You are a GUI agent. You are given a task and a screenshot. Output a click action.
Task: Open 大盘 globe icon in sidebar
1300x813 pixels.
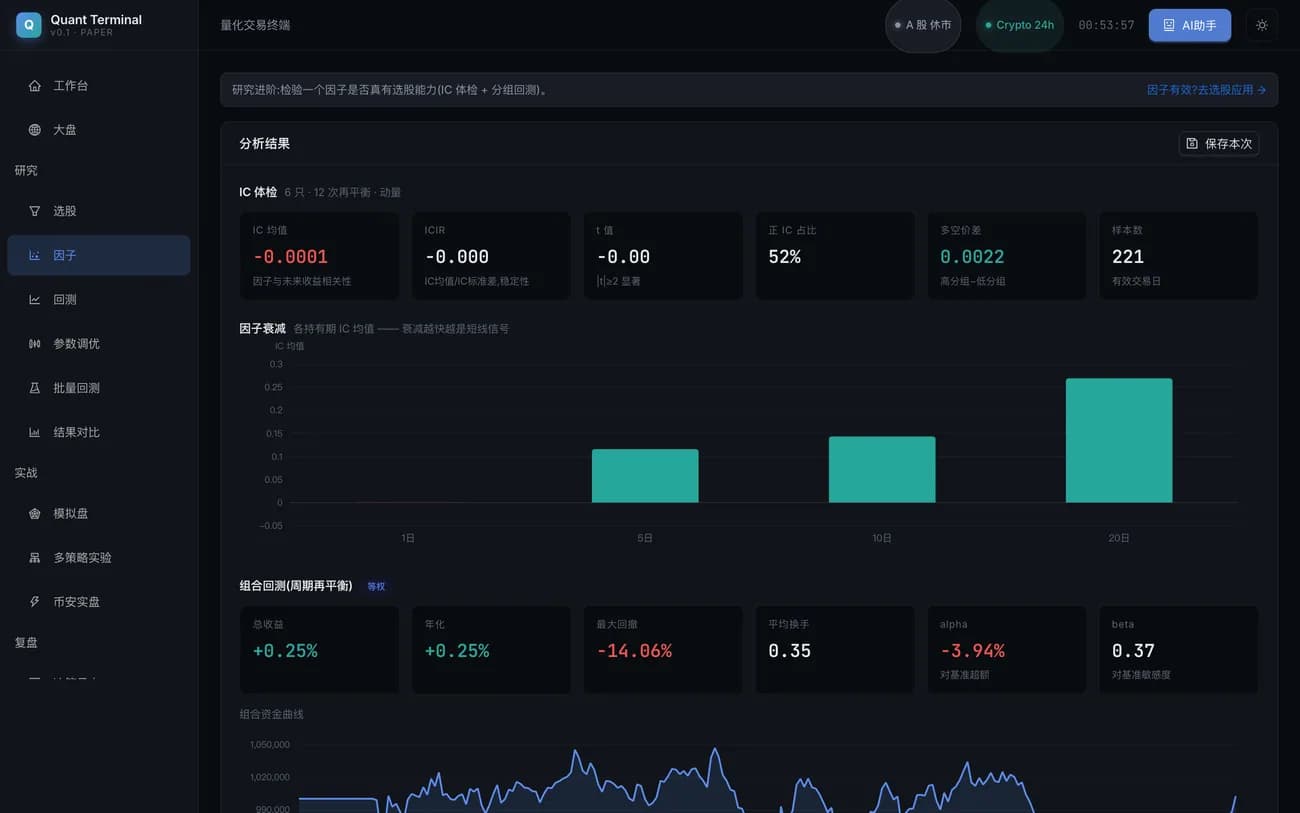[35, 130]
